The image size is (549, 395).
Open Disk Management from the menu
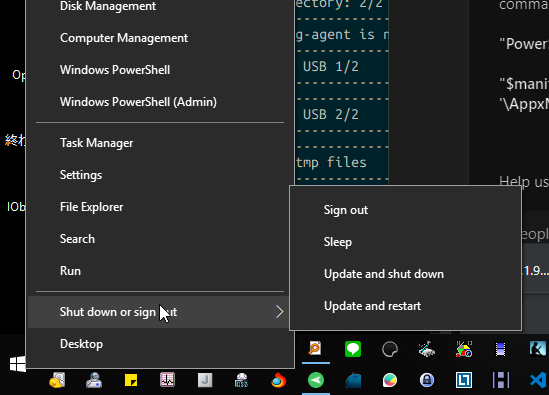click(108, 6)
